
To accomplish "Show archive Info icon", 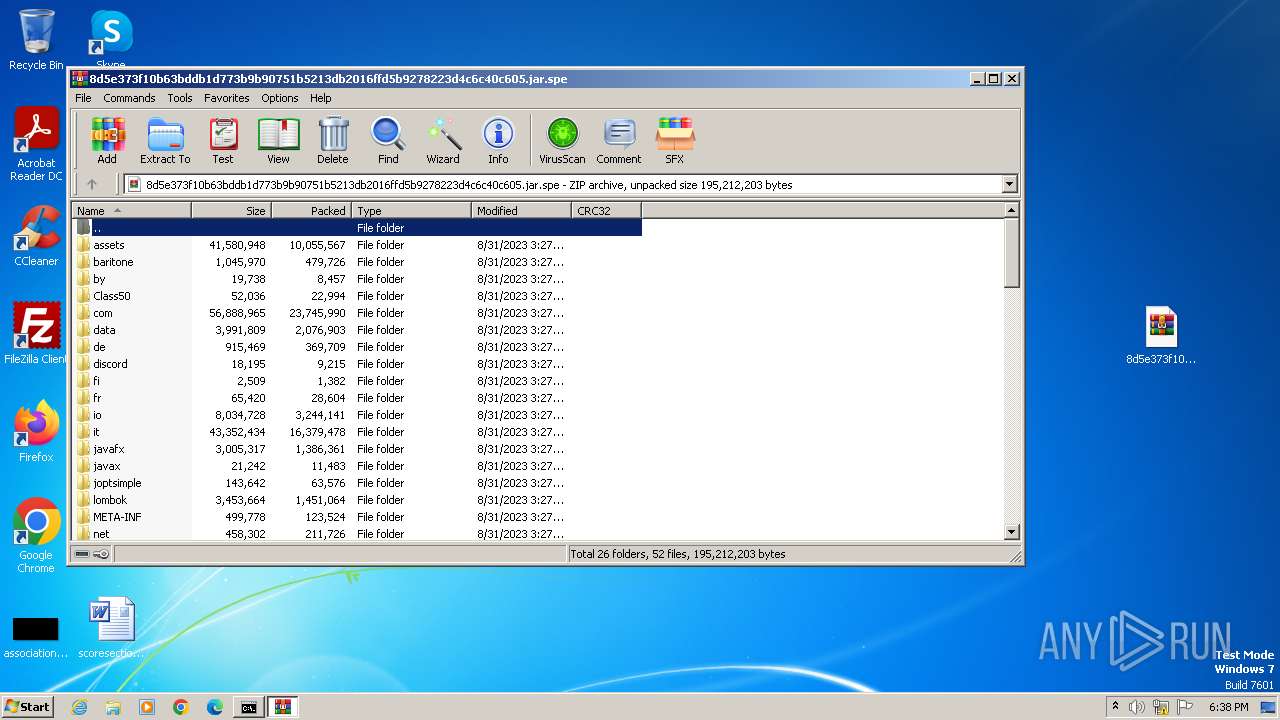I will click(x=498, y=140).
